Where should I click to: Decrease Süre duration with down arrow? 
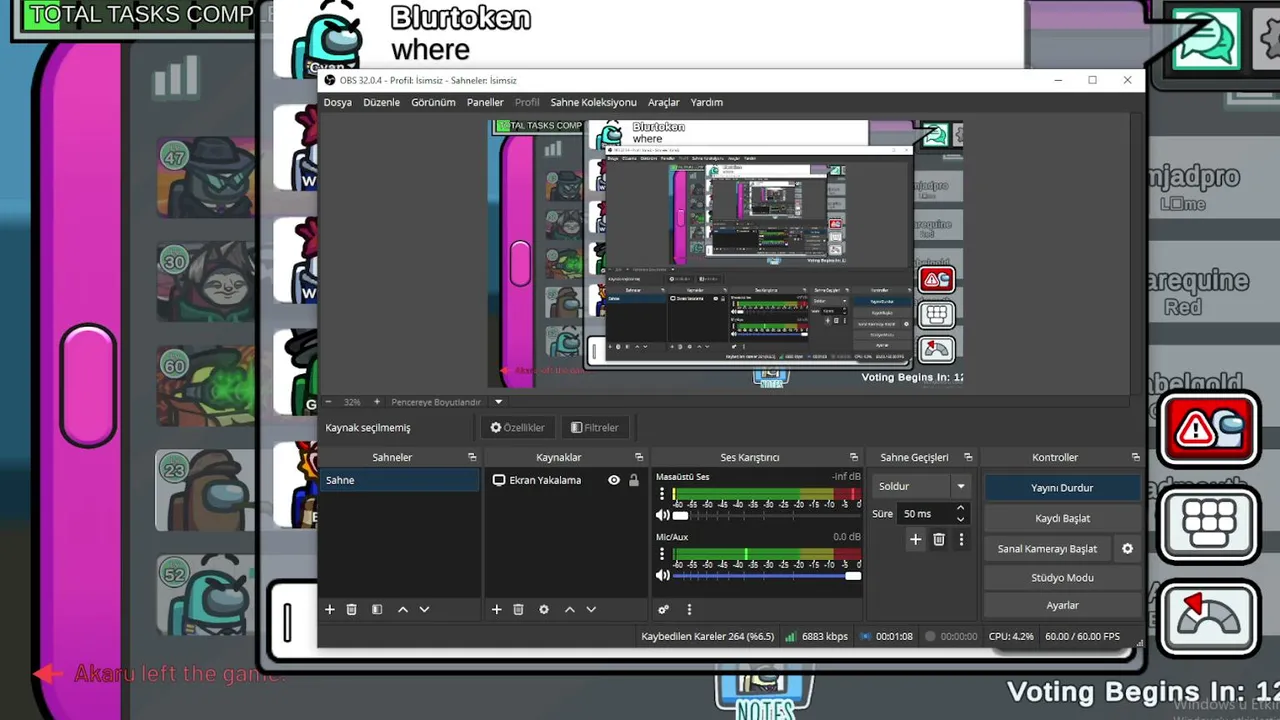[x=961, y=520]
